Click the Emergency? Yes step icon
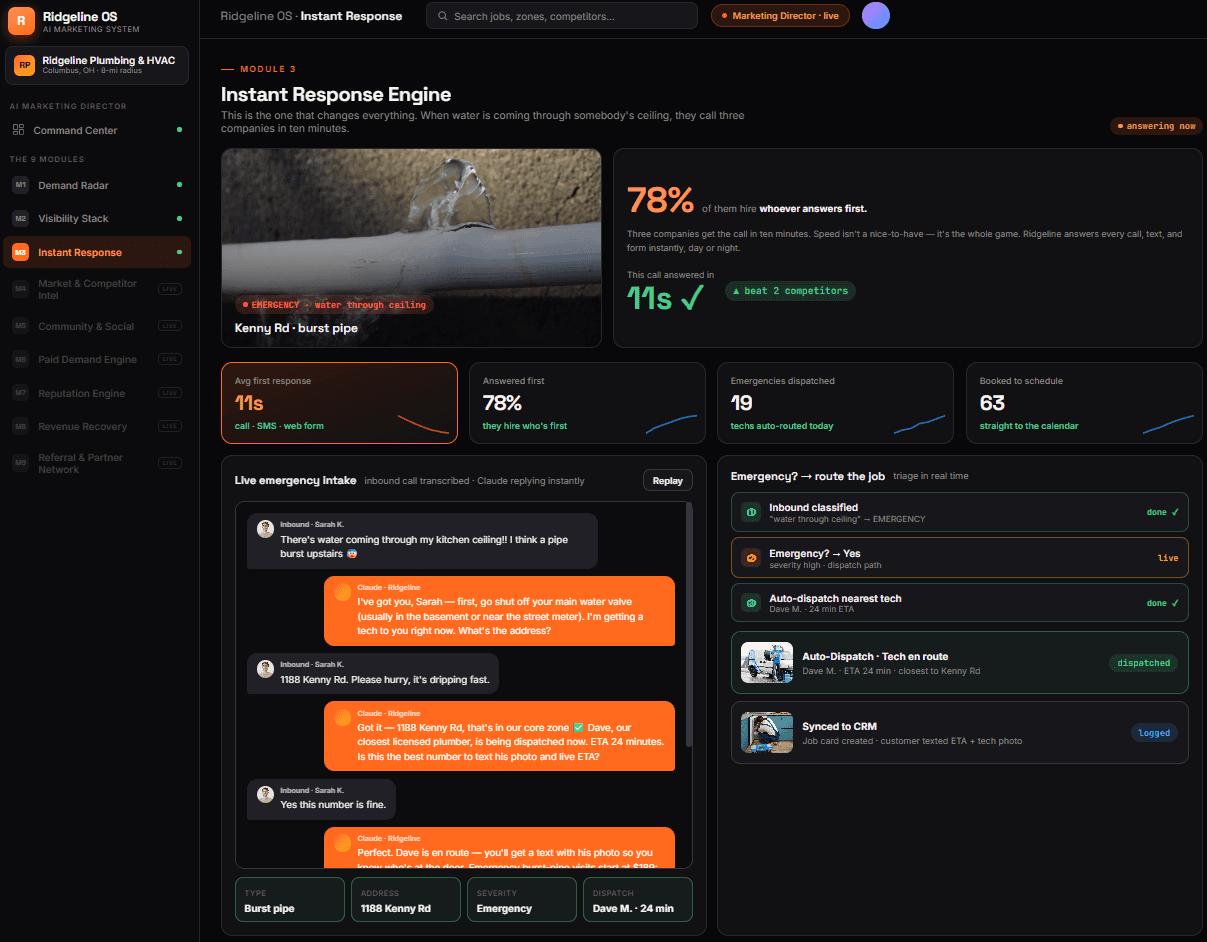1207x942 pixels. tap(751, 558)
